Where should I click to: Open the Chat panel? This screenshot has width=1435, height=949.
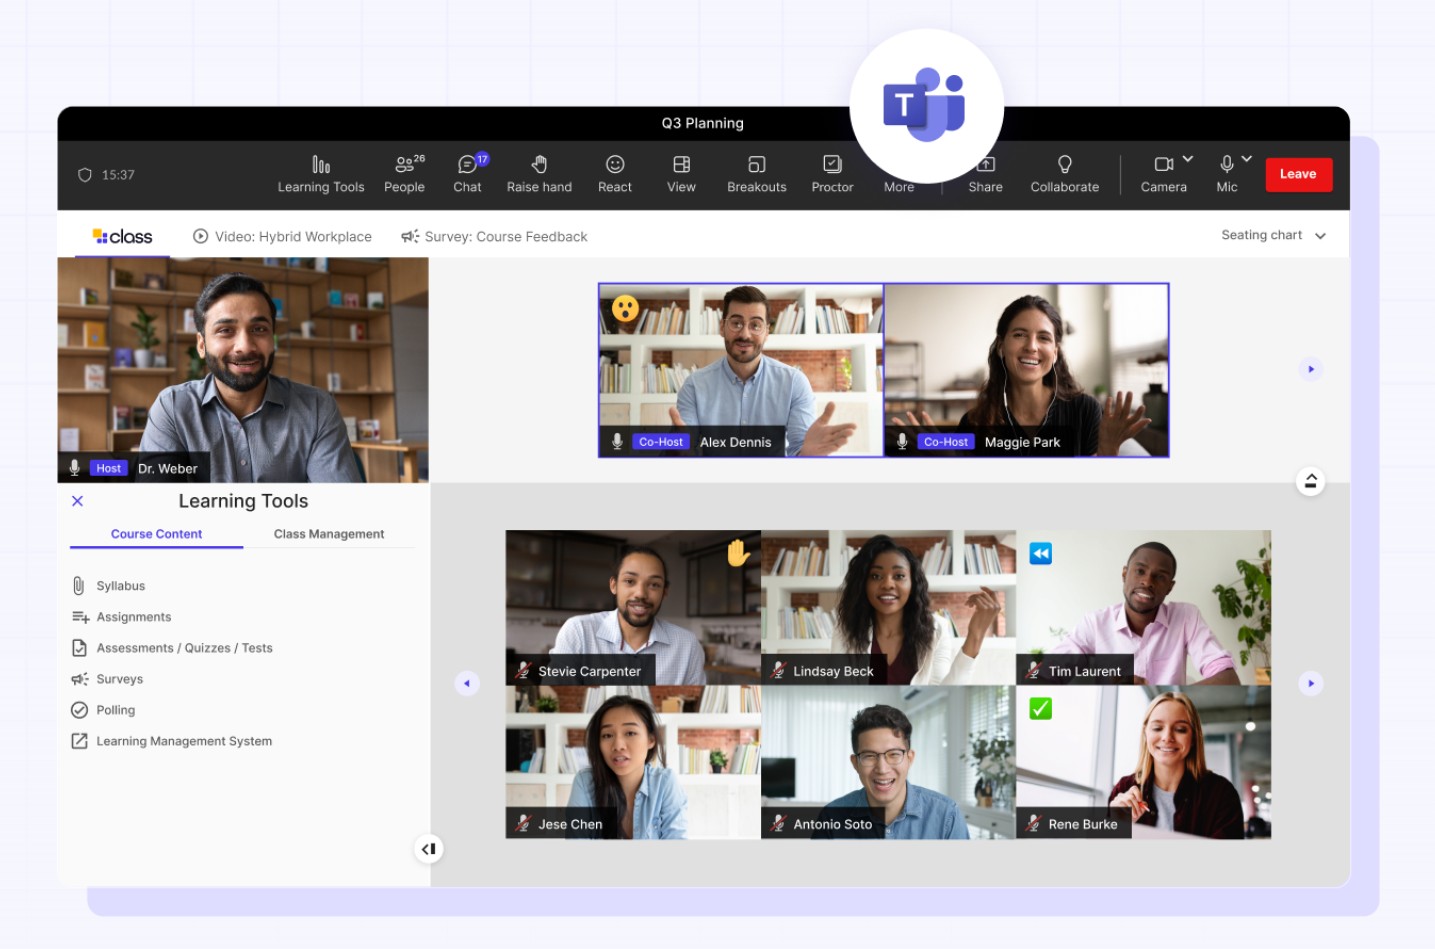point(468,174)
